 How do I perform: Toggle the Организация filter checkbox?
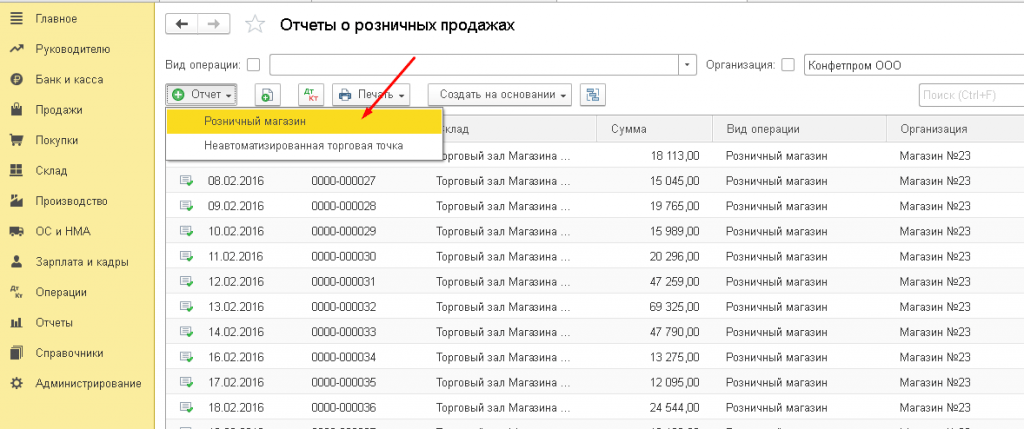point(788,65)
